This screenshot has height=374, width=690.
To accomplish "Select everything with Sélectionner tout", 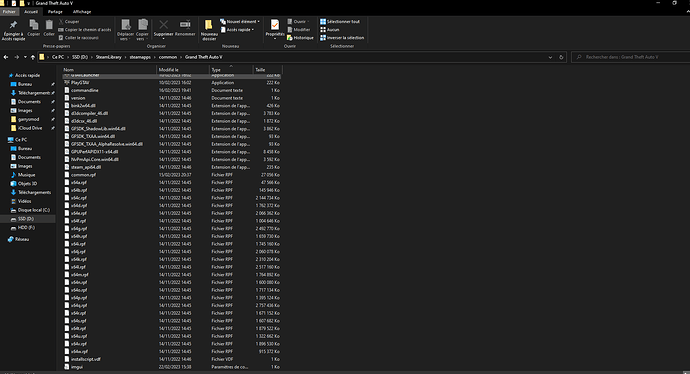I will (x=340, y=22).
